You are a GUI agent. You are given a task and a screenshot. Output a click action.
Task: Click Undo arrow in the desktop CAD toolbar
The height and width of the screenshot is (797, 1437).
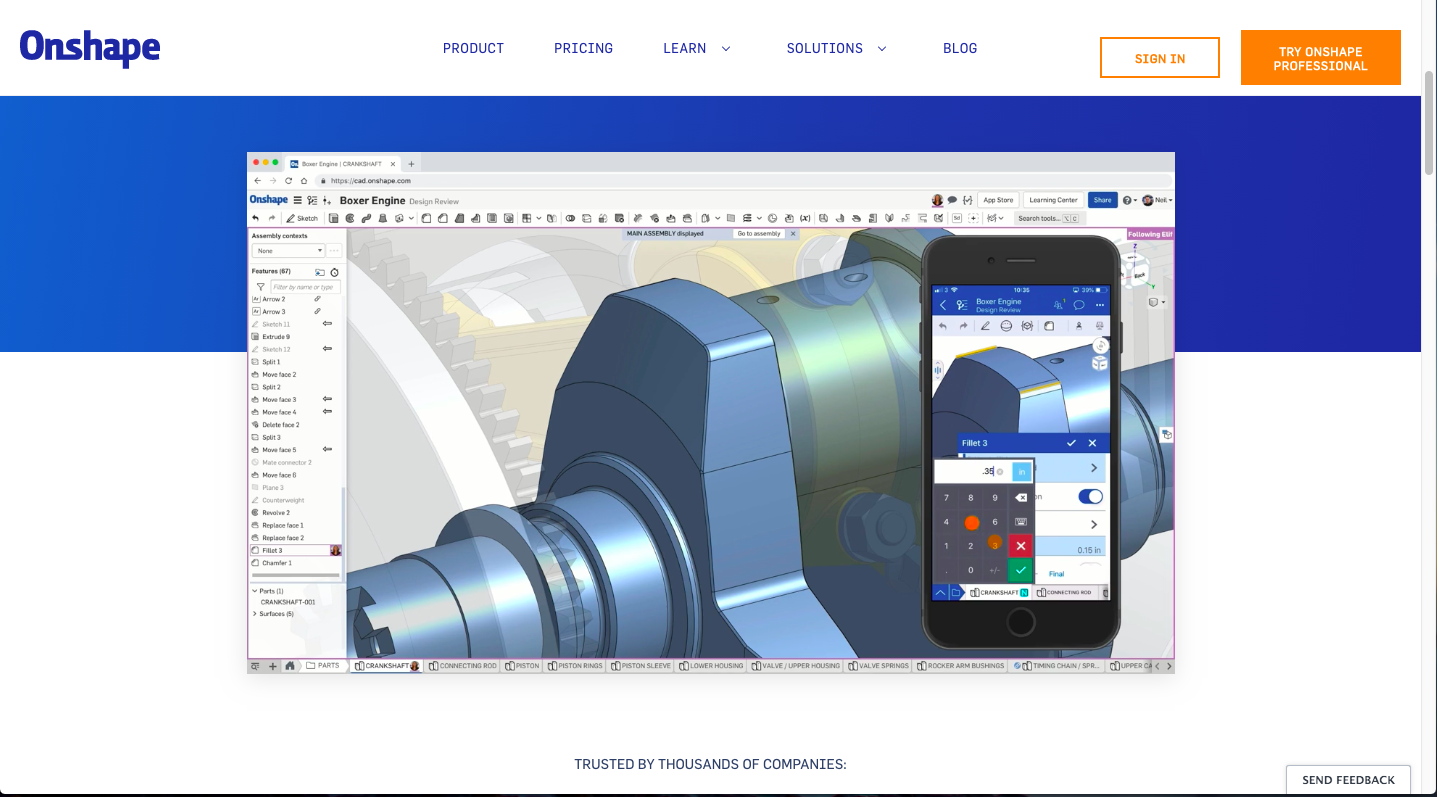(256, 218)
